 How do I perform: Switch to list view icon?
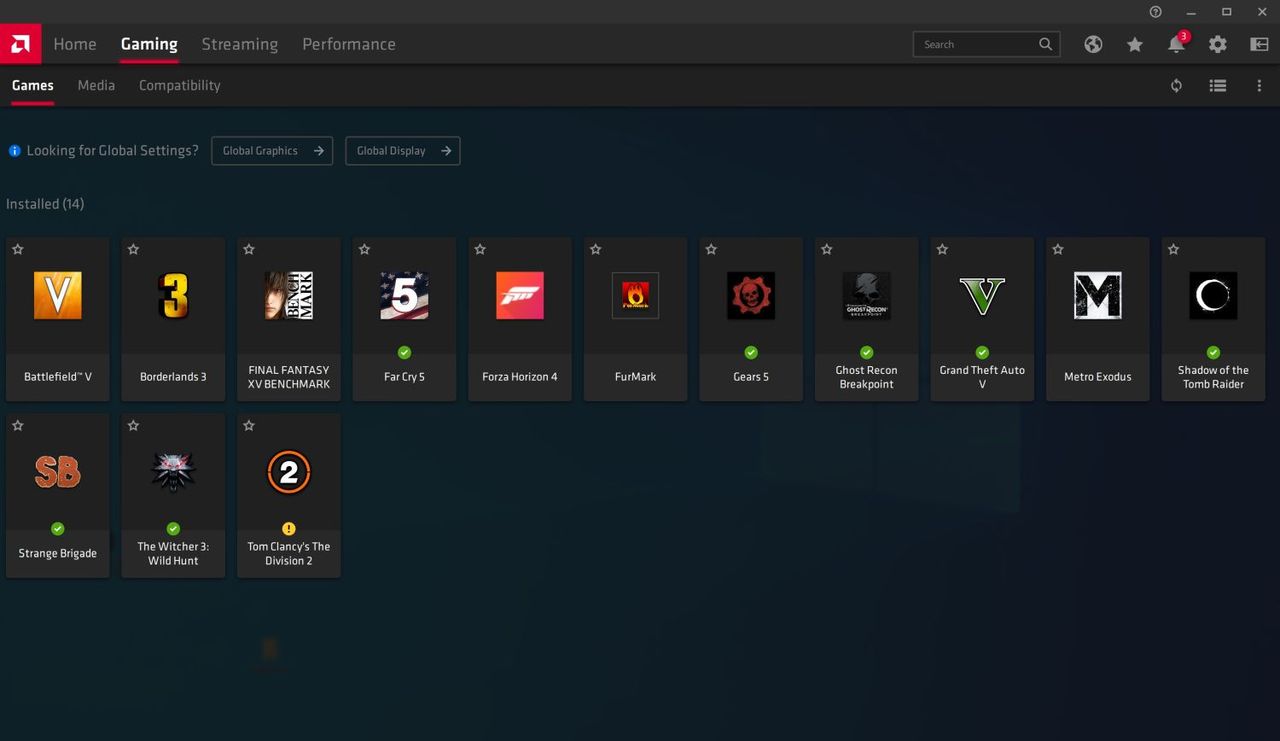pos(1218,86)
